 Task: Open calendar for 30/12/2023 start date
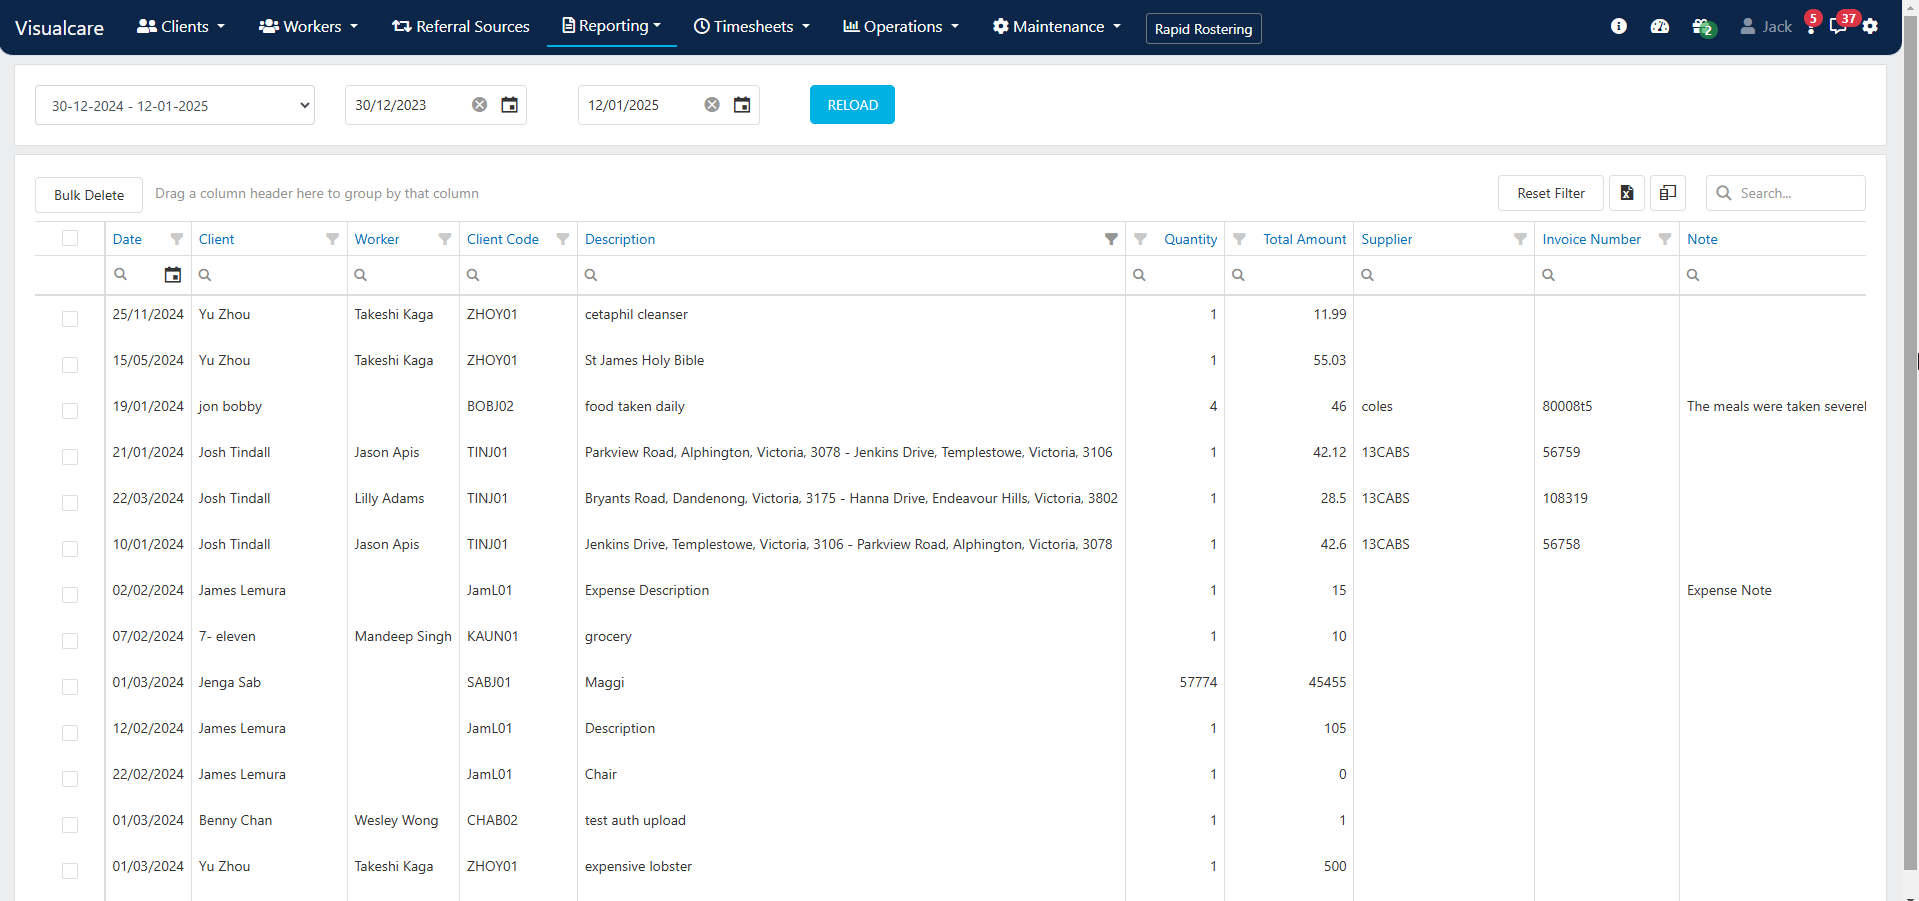point(509,105)
